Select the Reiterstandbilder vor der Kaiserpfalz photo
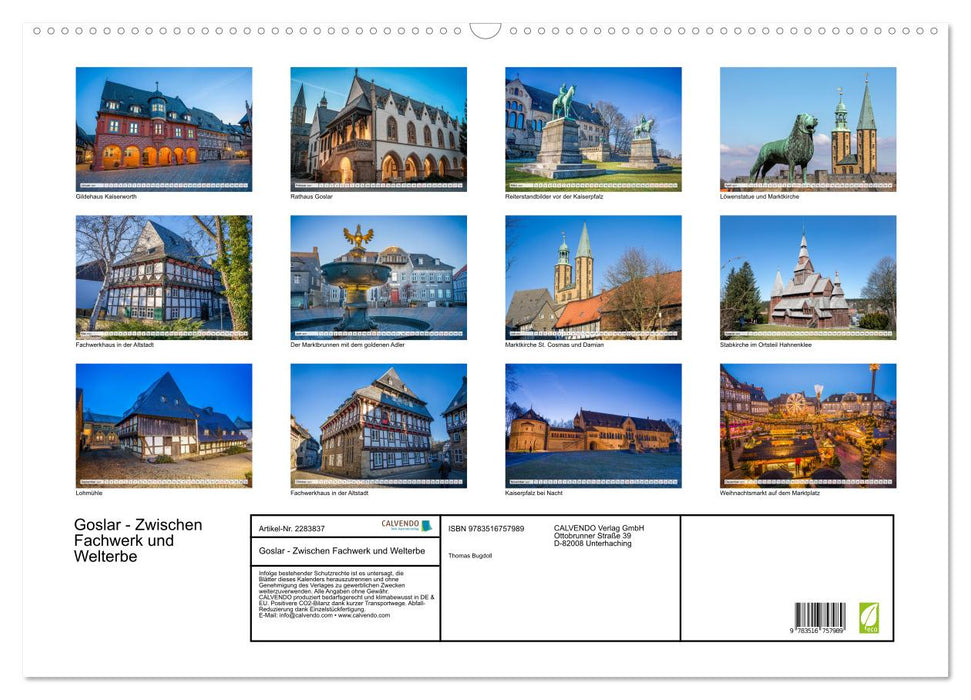 pos(593,129)
